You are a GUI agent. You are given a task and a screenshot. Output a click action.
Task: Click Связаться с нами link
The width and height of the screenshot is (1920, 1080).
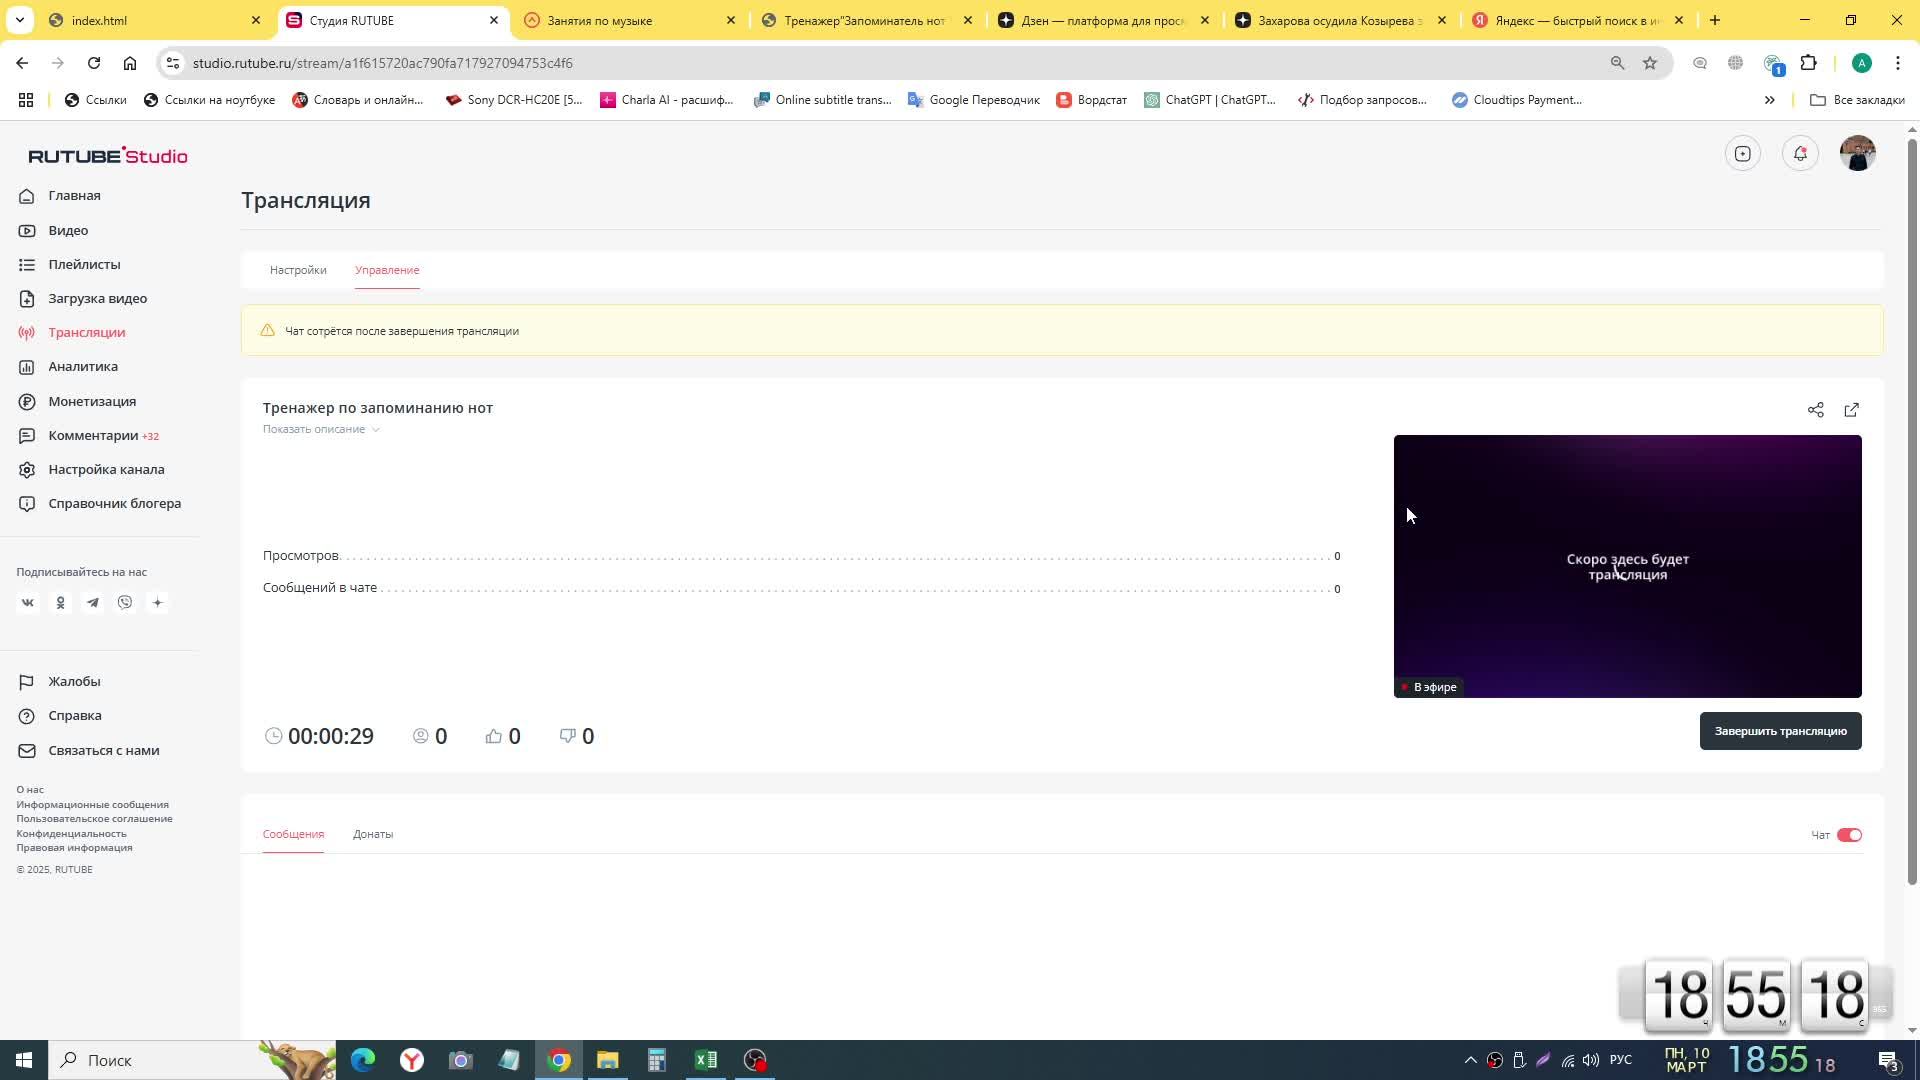(x=104, y=750)
